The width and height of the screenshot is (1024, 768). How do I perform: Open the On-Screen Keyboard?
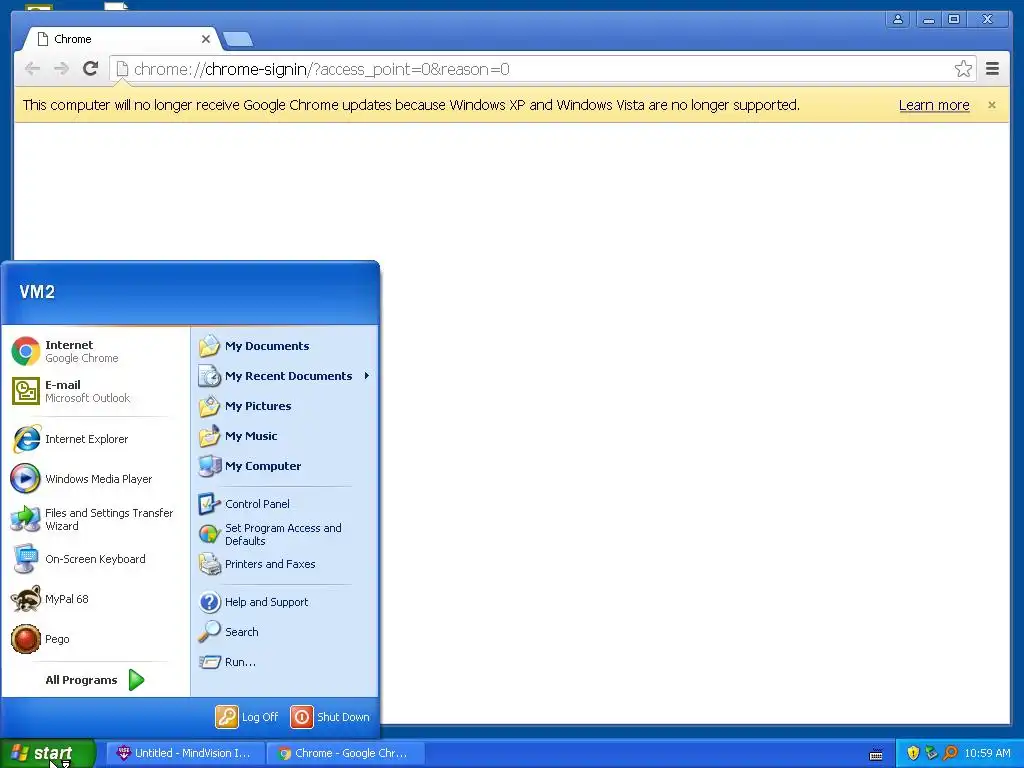tap(95, 559)
